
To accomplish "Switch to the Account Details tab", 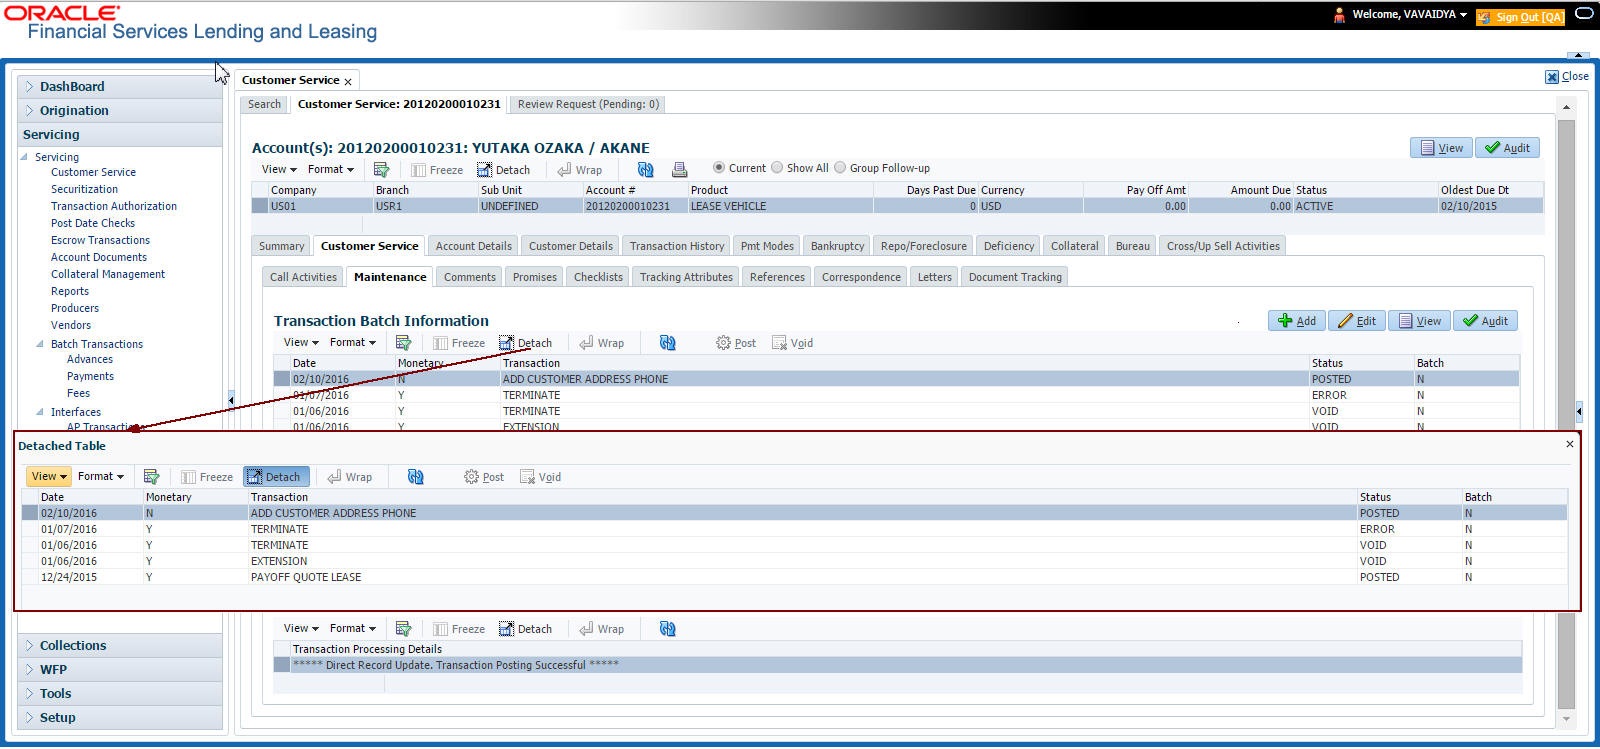I will pyautogui.click(x=473, y=246).
